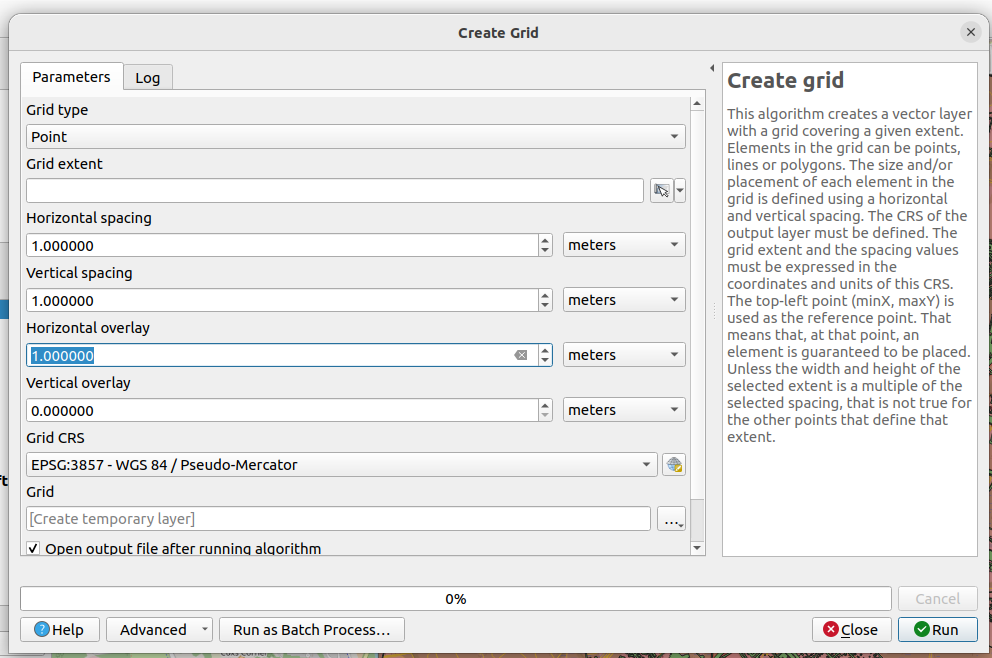992x658 pixels.
Task: Select the Parameters tab
Action: click(71, 77)
